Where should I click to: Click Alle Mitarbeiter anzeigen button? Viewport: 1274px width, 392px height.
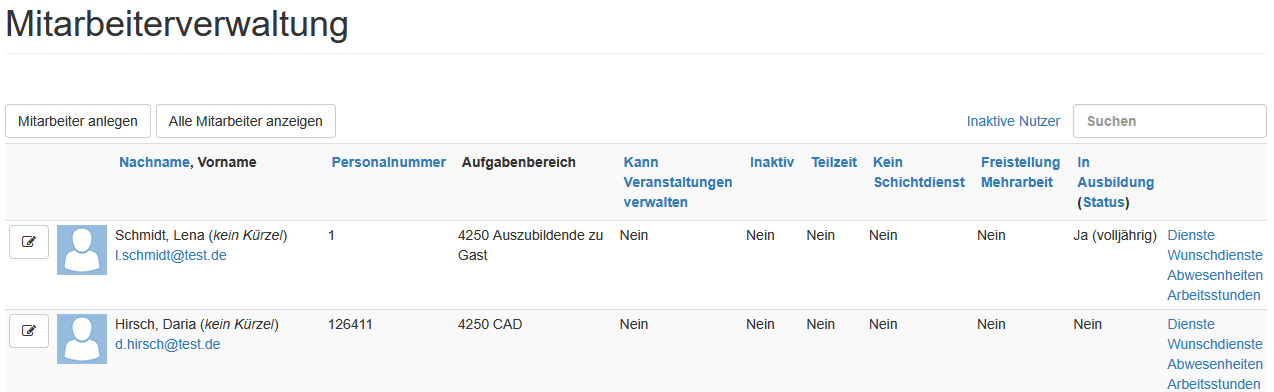tap(246, 121)
